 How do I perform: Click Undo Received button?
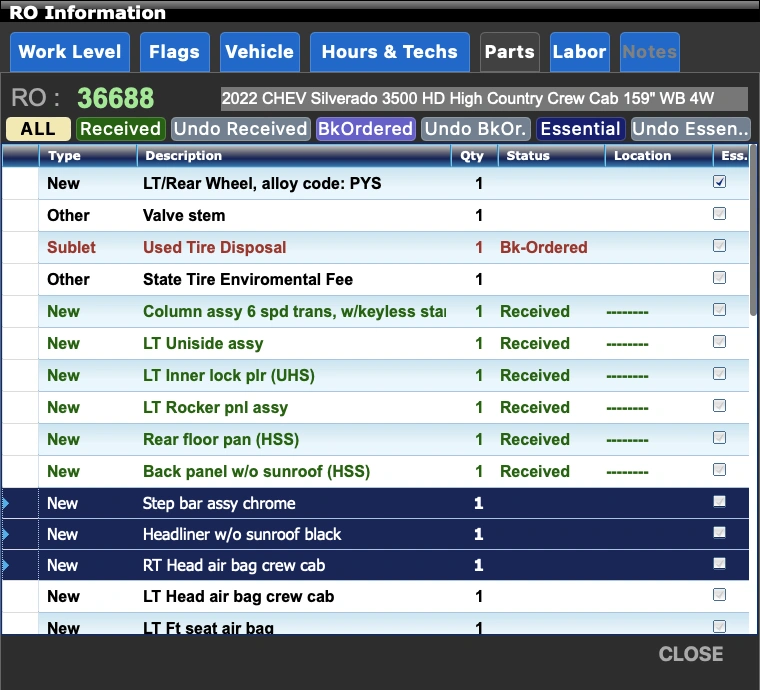pos(240,129)
